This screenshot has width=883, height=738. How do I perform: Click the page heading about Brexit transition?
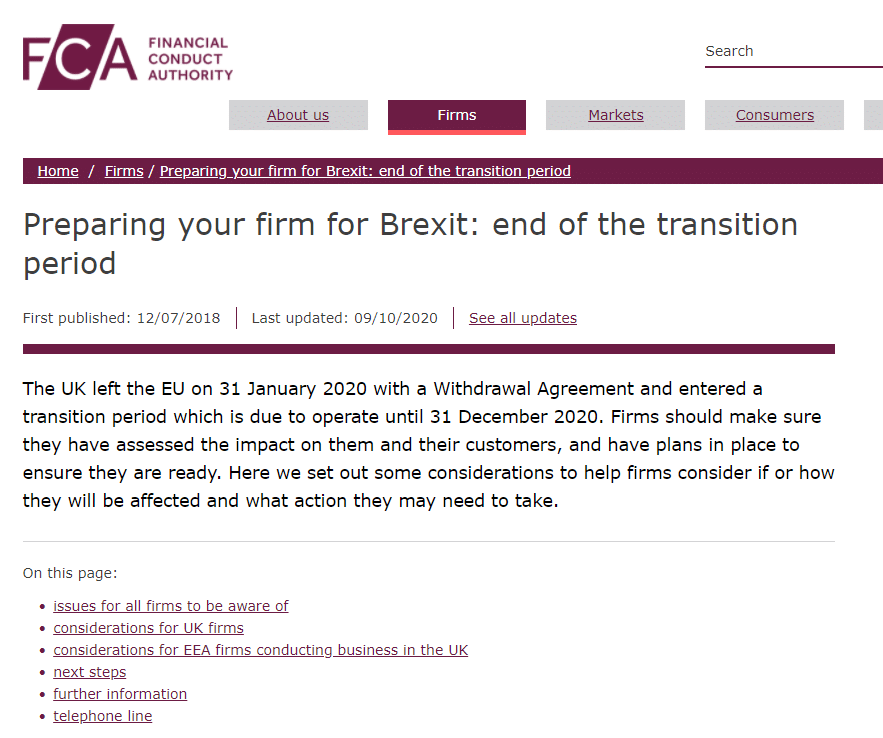[410, 243]
